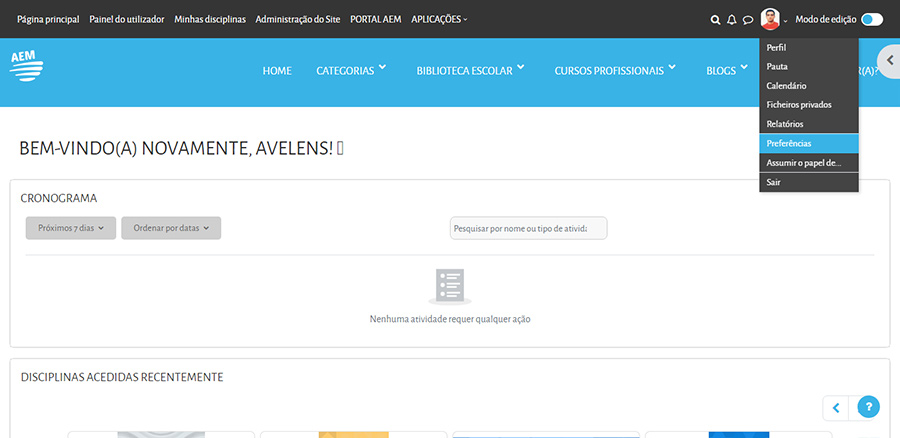Click the left arrow drawer toggle

click(889, 61)
